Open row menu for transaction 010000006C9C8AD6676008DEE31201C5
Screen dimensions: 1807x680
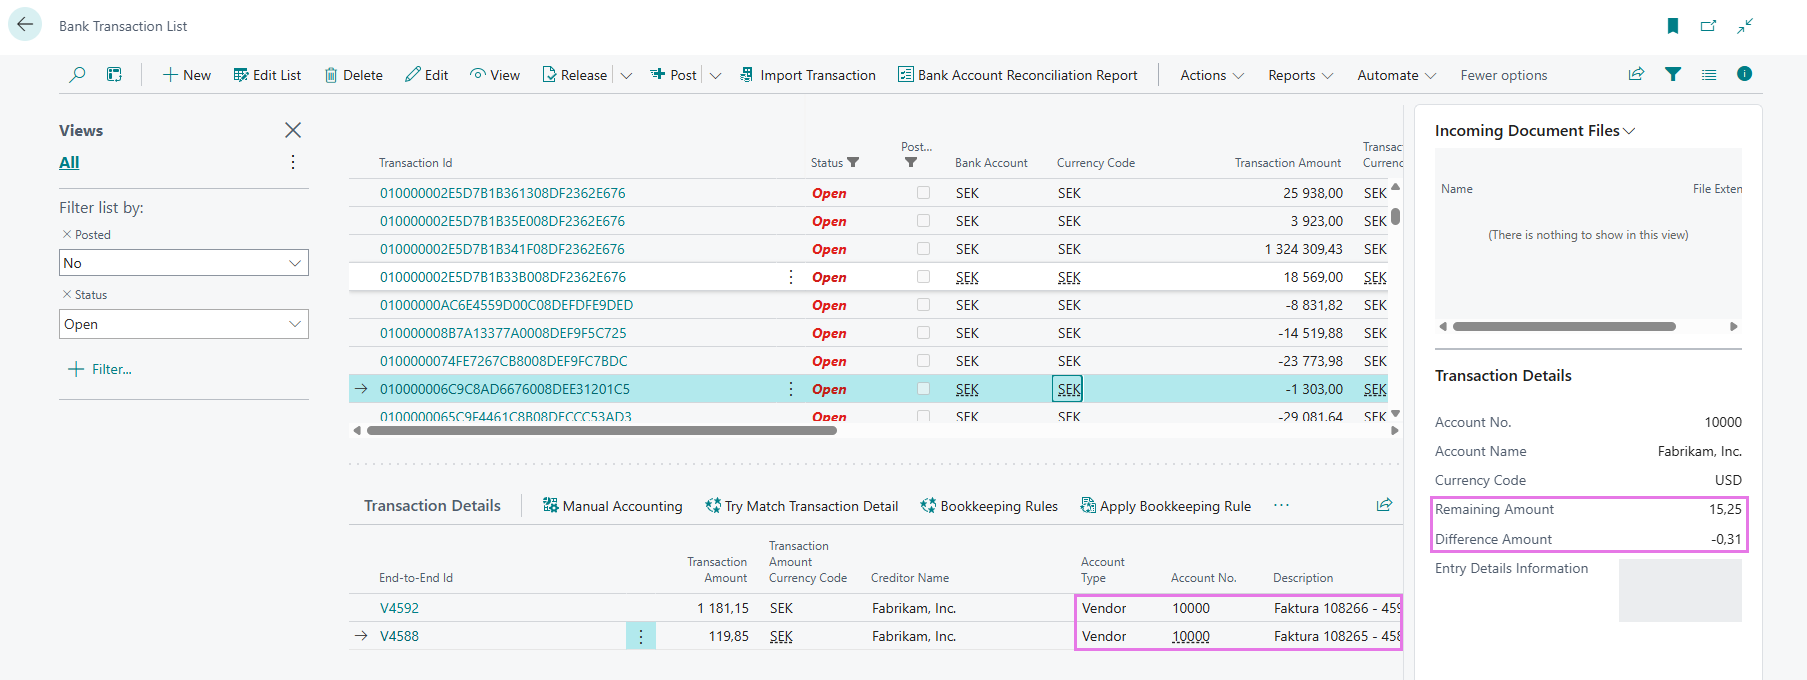pos(791,389)
